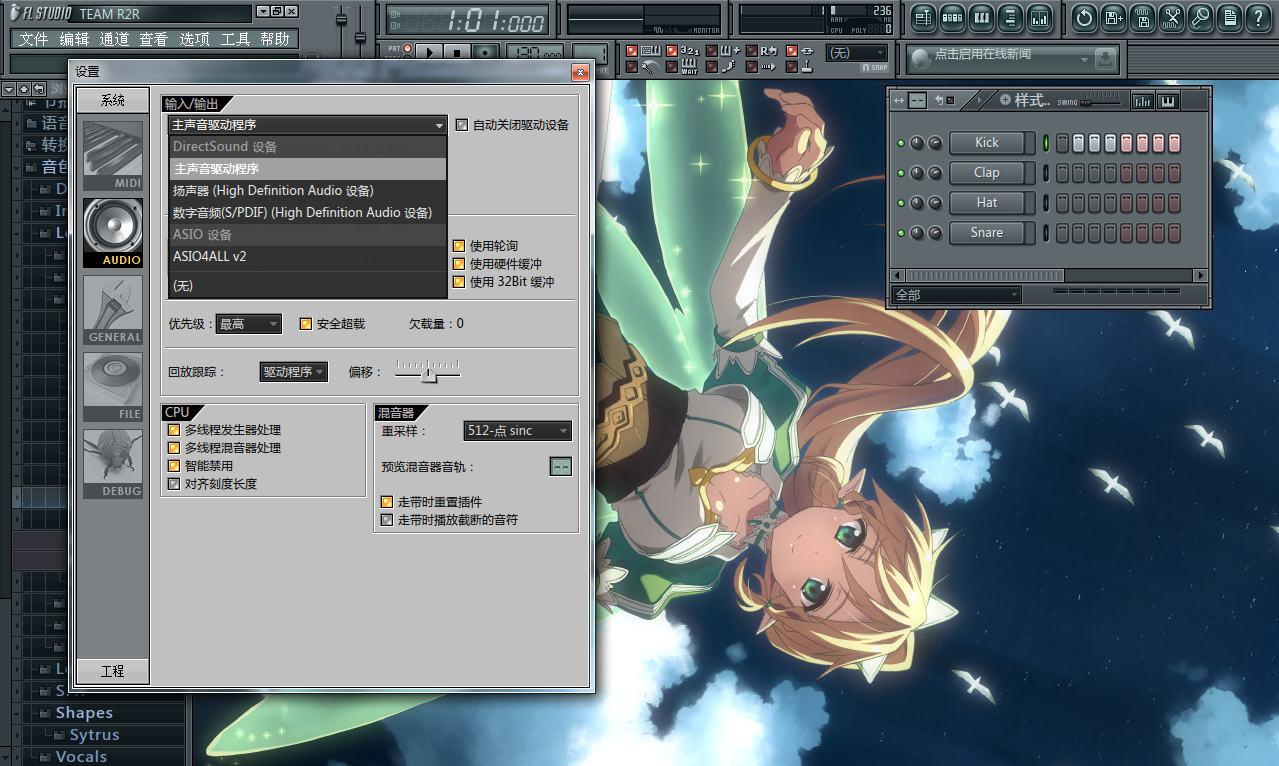Click the render audio wave-save icon

coord(1142,17)
